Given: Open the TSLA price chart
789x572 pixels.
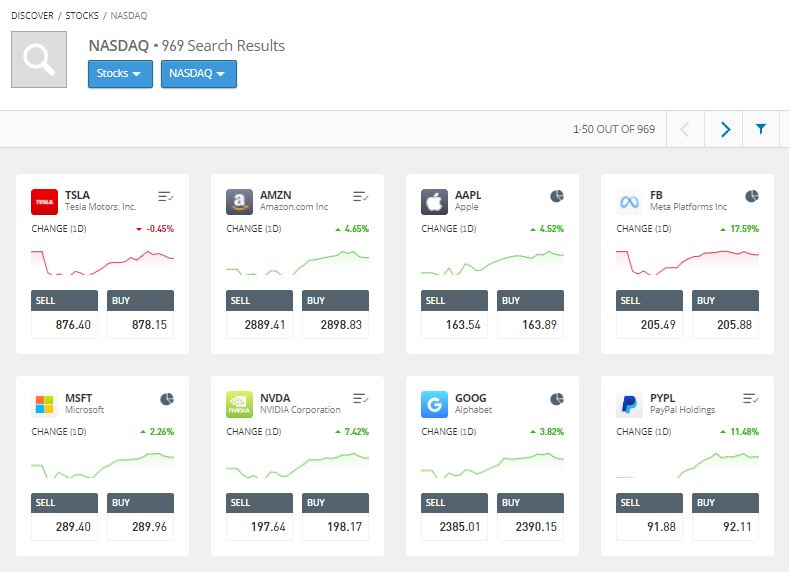Looking at the screenshot, I should pos(103,262).
